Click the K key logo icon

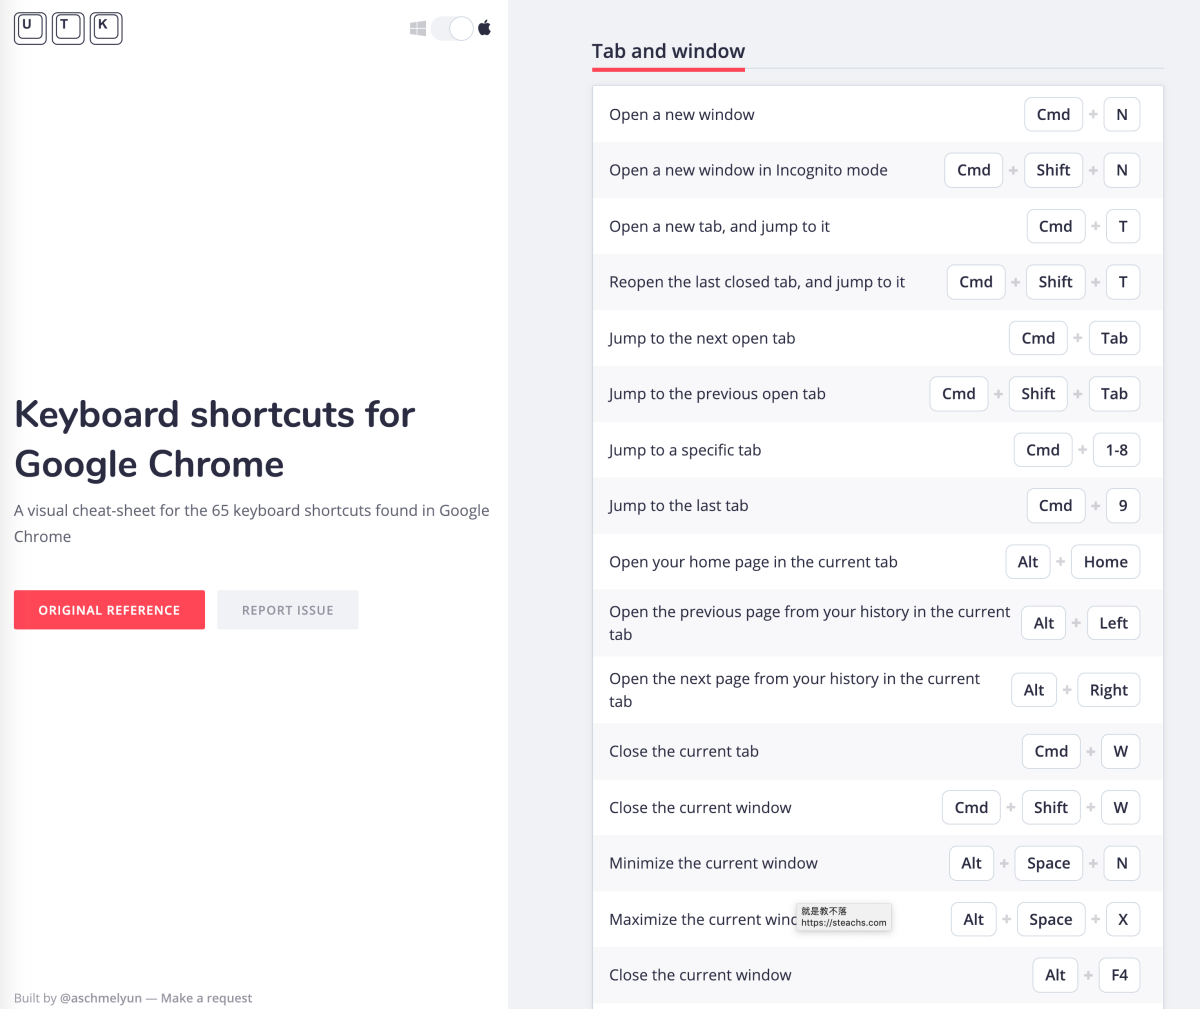point(106,28)
